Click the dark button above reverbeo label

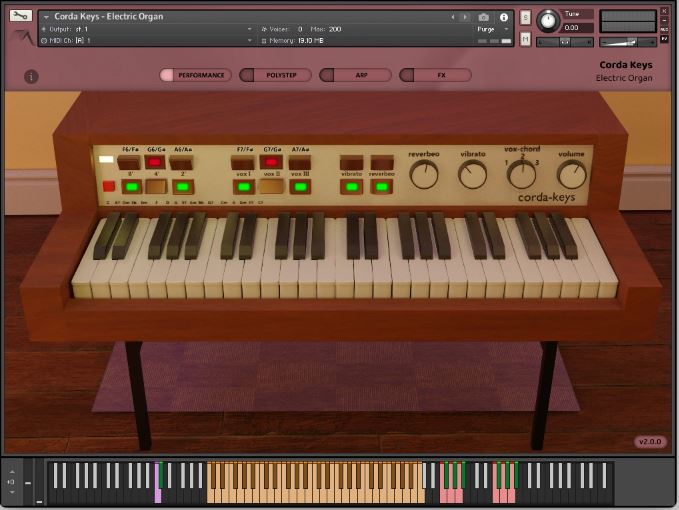[382, 163]
